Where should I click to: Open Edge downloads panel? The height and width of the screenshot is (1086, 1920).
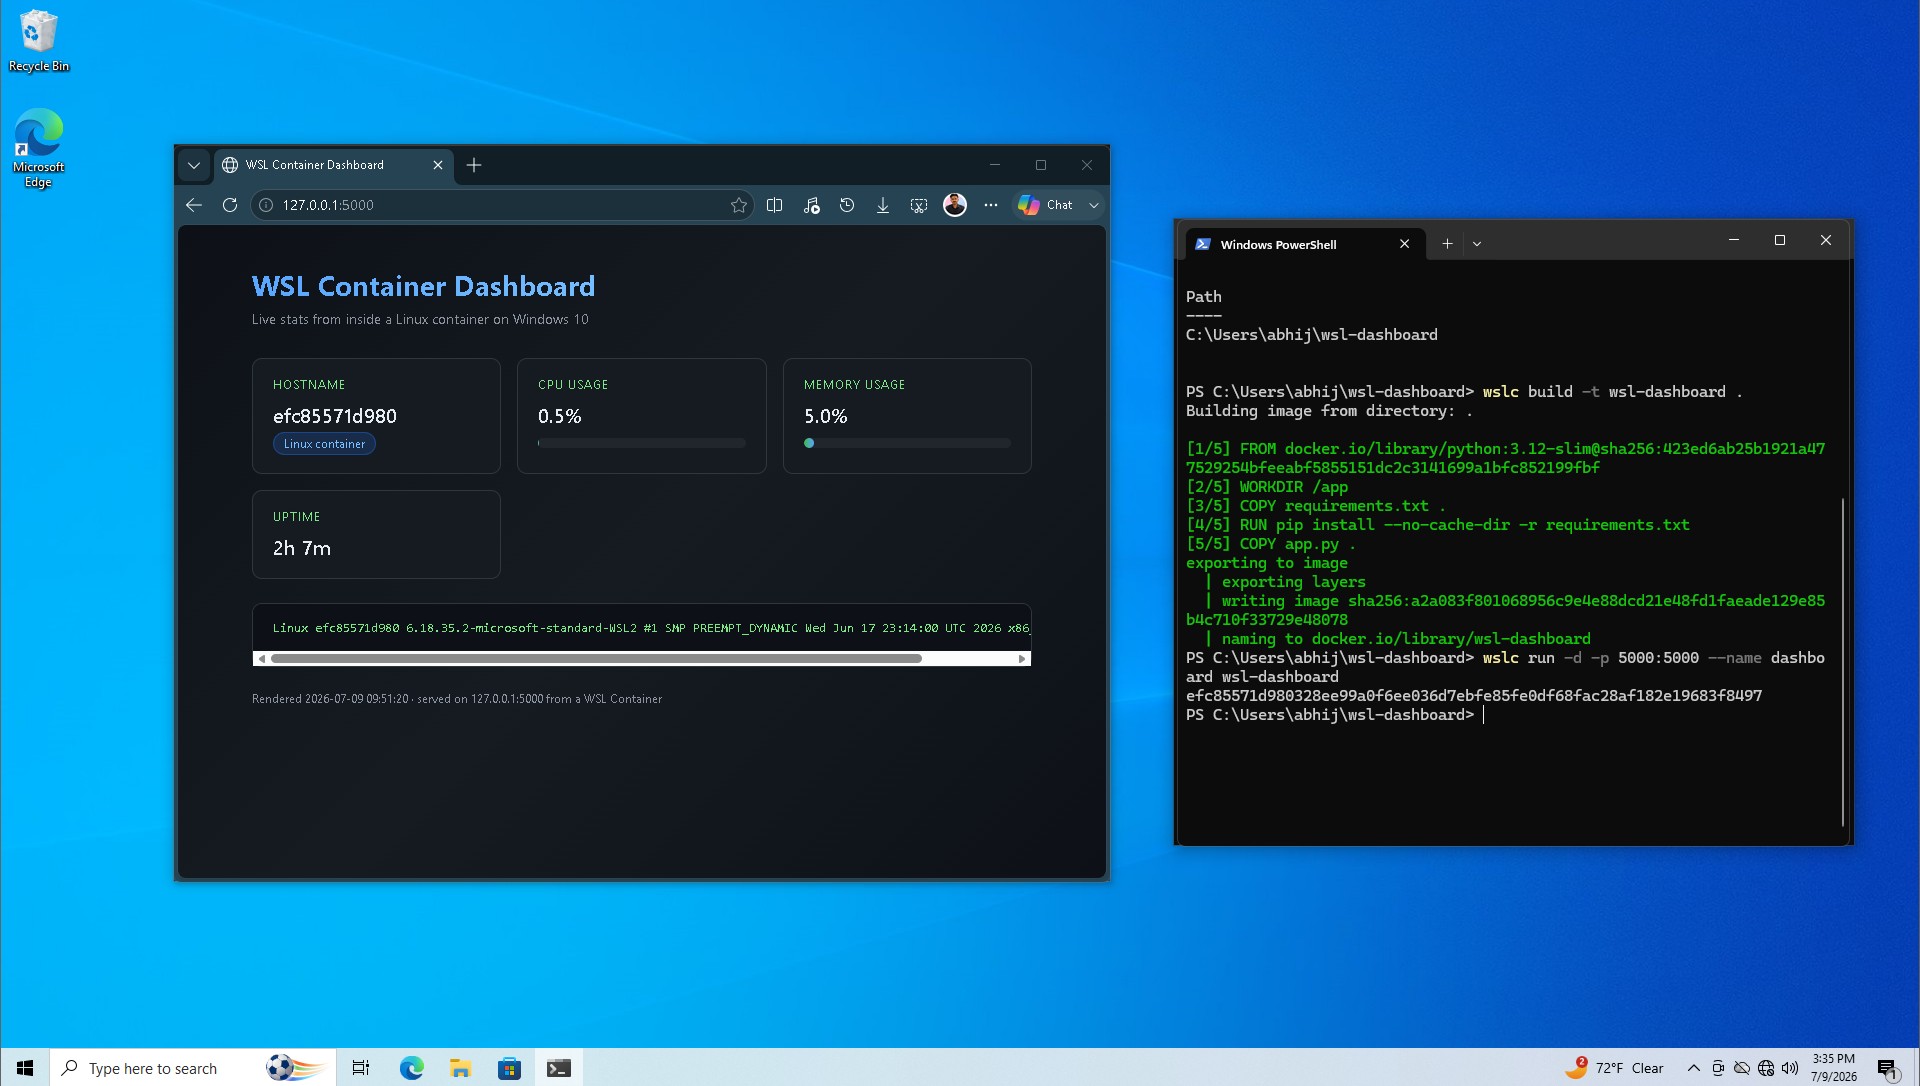pos(883,205)
